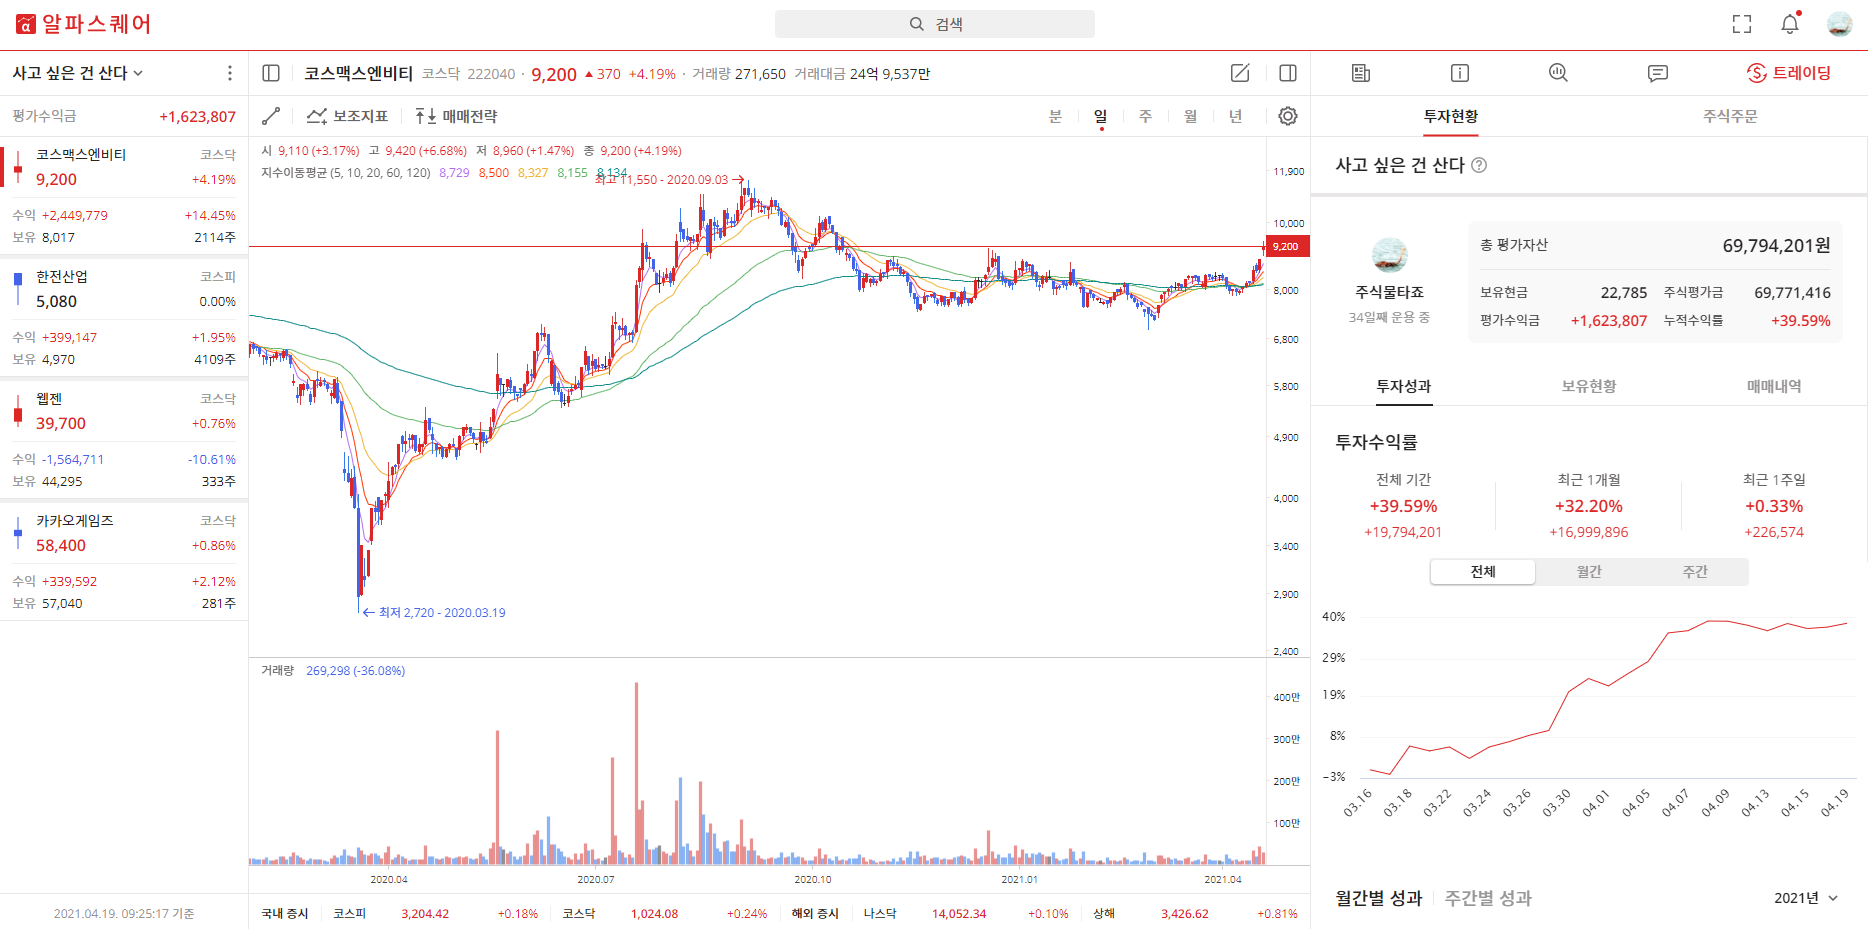
Task: Open the 2021년 year dropdown
Action: pos(1806,898)
